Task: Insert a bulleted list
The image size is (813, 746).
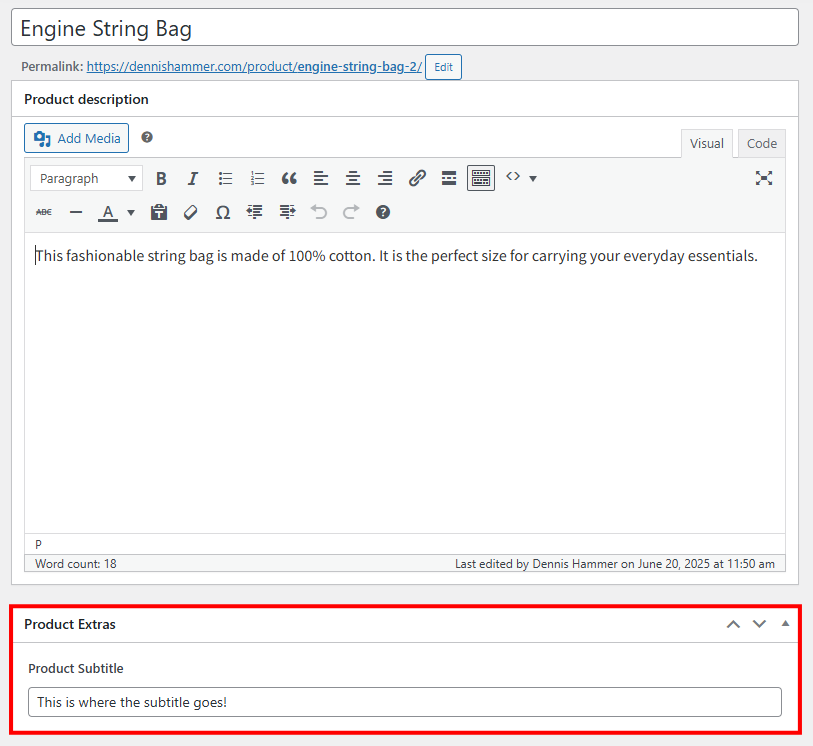Action: click(225, 177)
